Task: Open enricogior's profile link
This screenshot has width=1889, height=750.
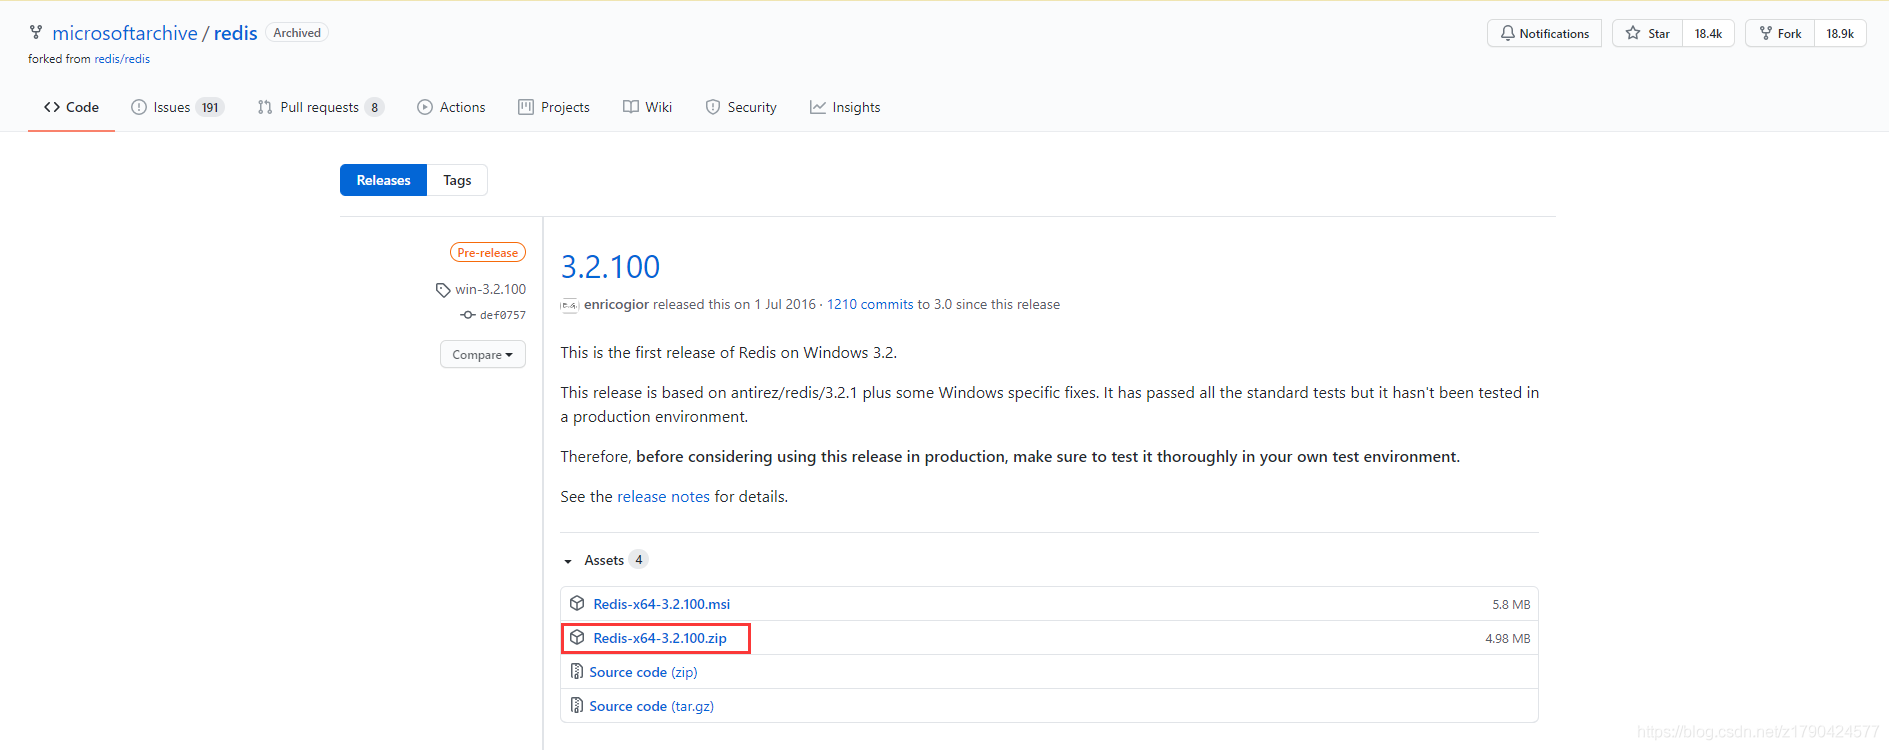Action: coord(616,304)
